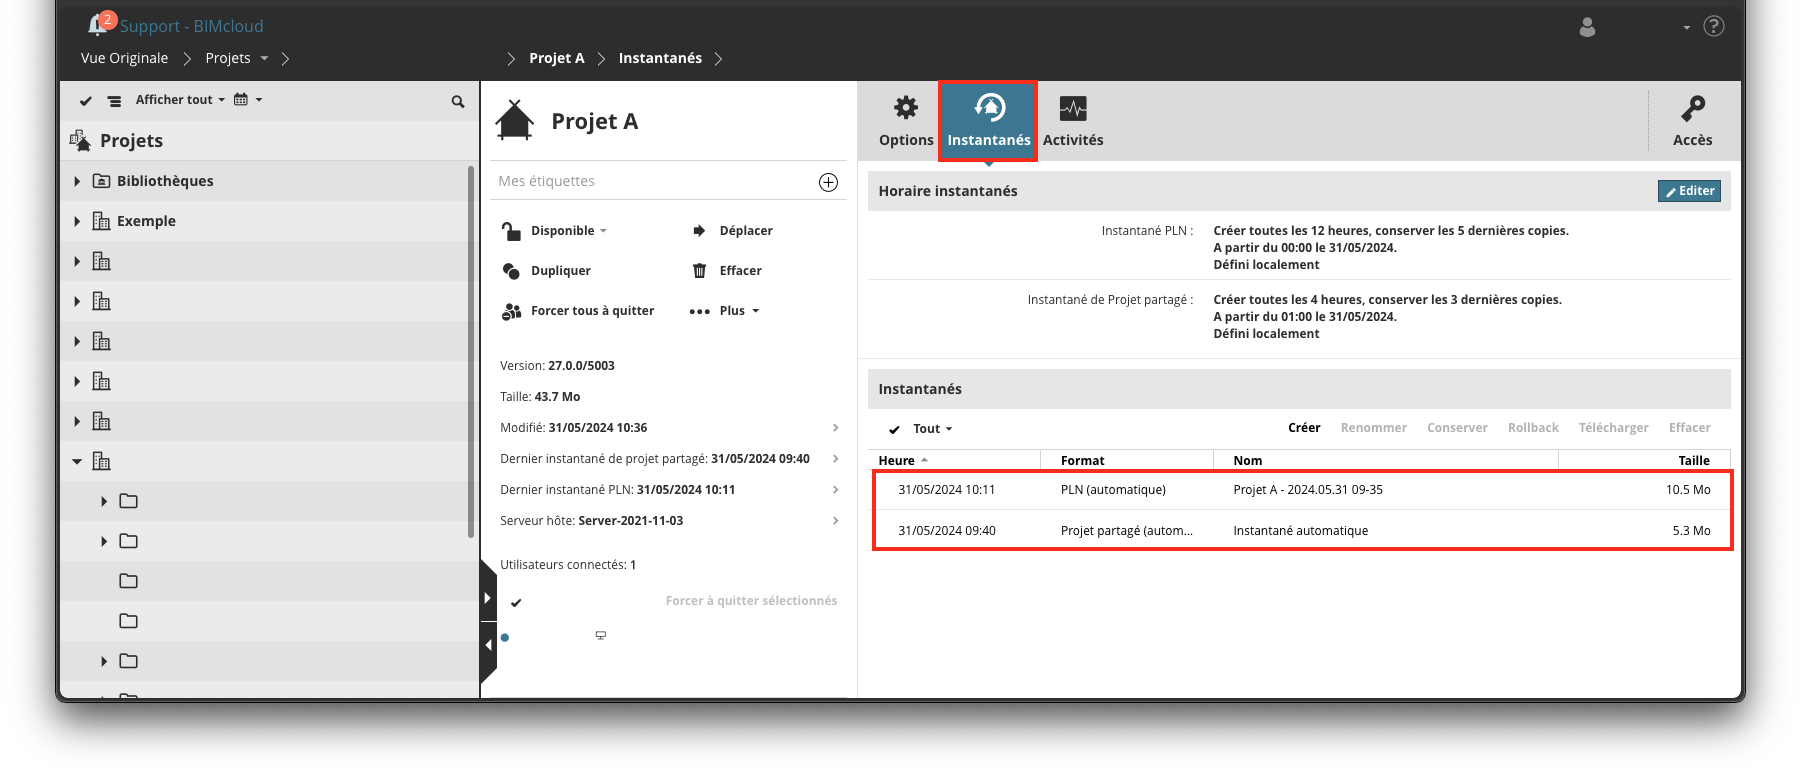Click the Projet A house icon
Image resolution: width=1801 pixels, height=776 pixels.
(515, 121)
